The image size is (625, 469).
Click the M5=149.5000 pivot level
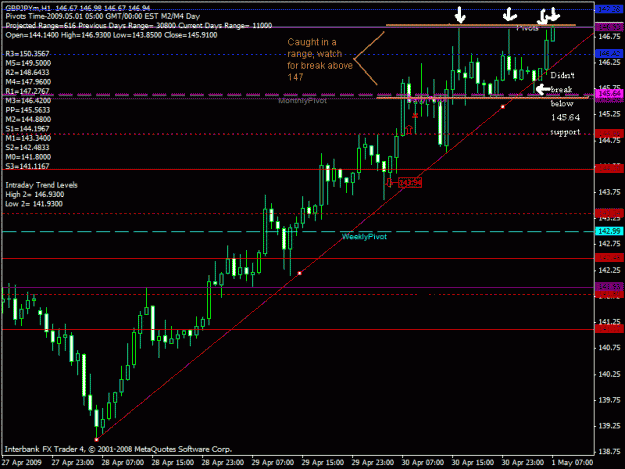coord(28,63)
